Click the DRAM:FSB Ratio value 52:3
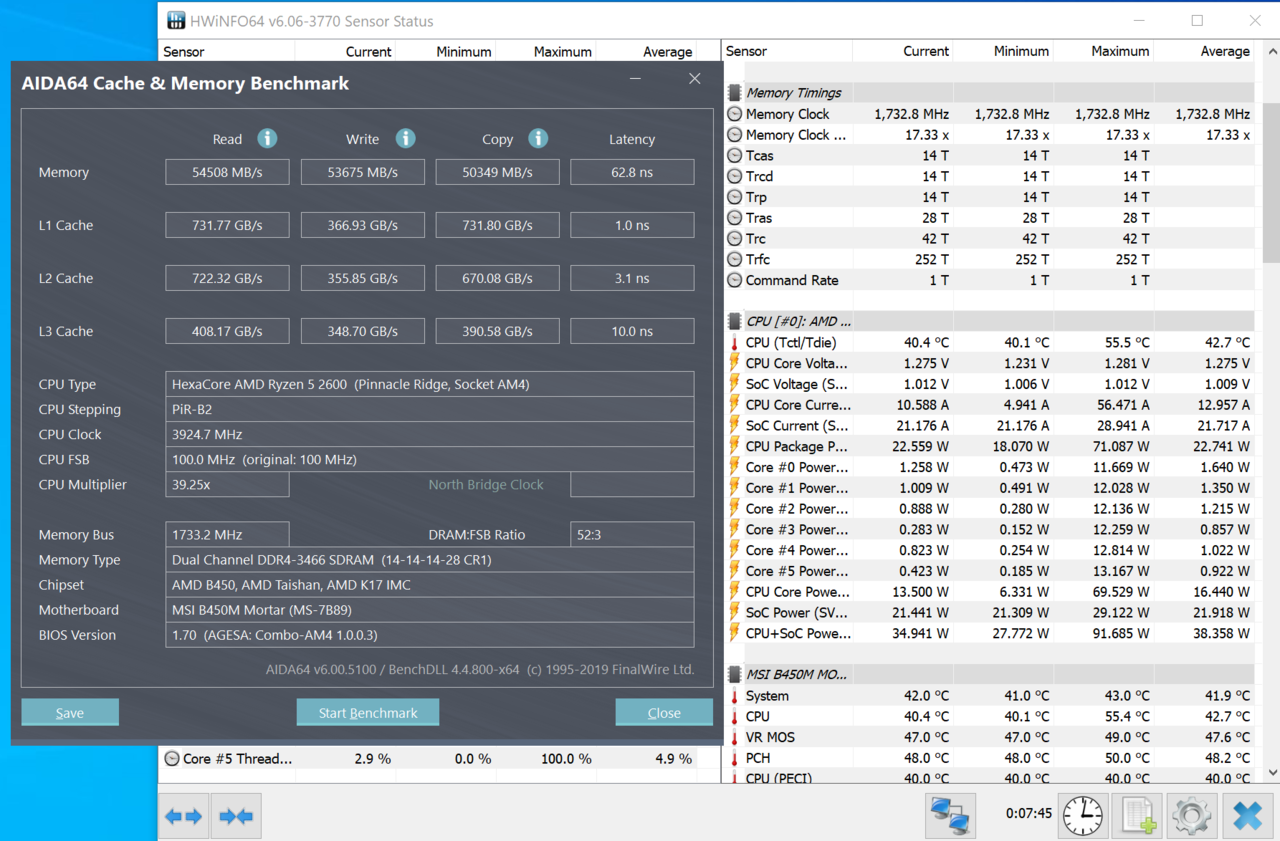The image size is (1280, 841). click(x=632, y=535)
